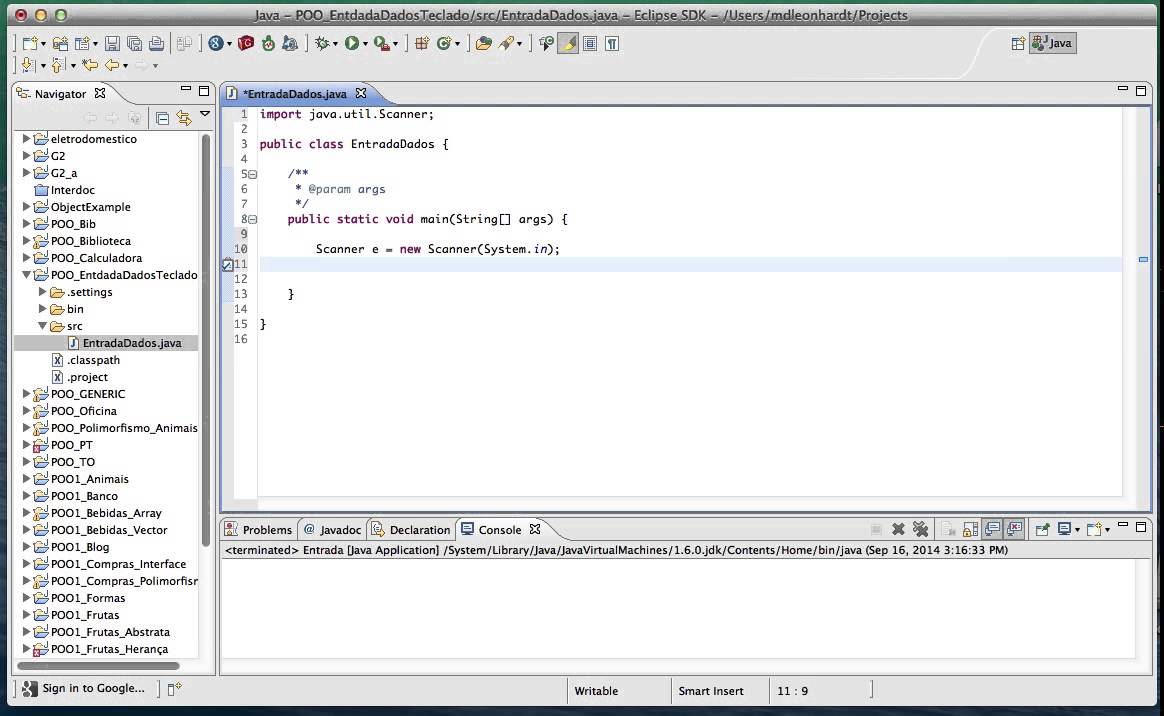The image size is (1164, 716).
Task: Toggle Block Selection Mode button
Action: (590, 44)
